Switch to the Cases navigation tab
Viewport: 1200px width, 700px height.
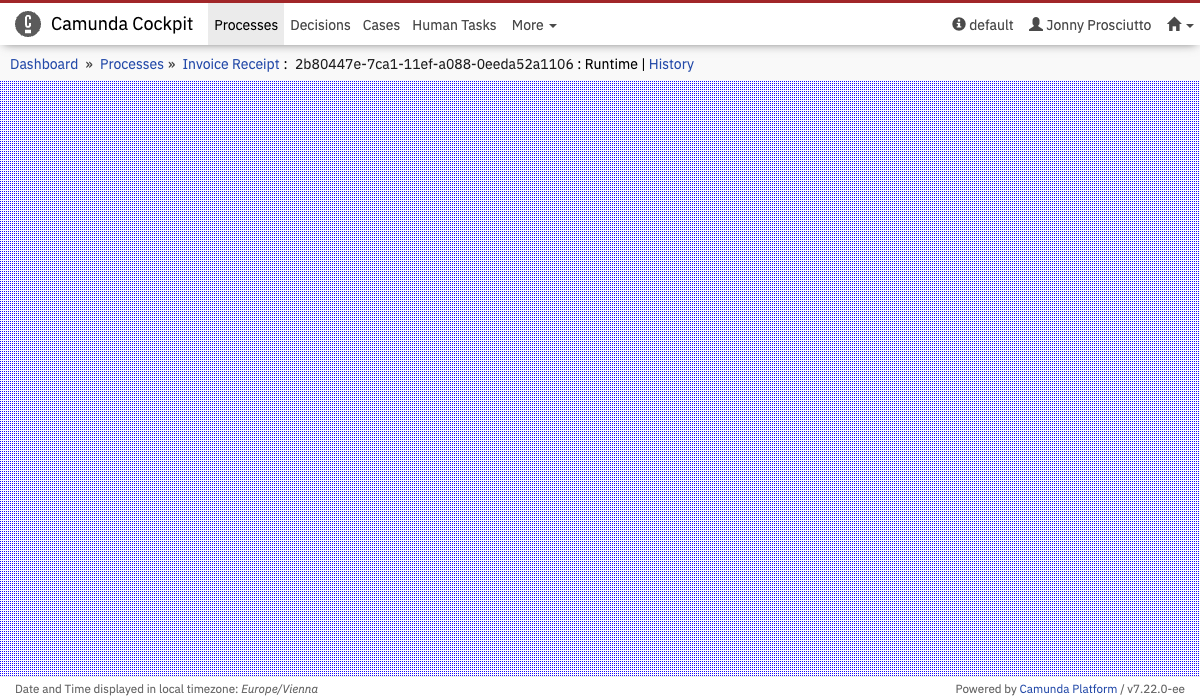tap(381, 25)
